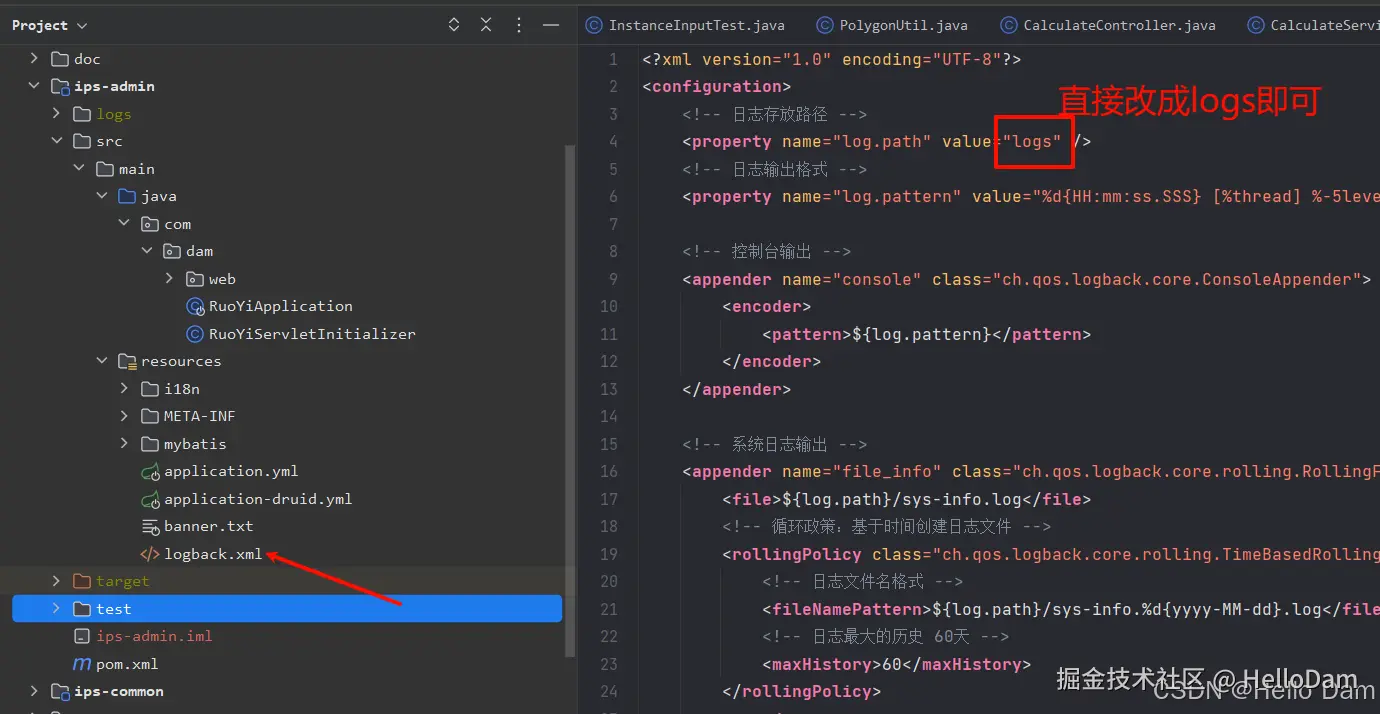
Task: Click the web package icon
Action: point(195,279)
